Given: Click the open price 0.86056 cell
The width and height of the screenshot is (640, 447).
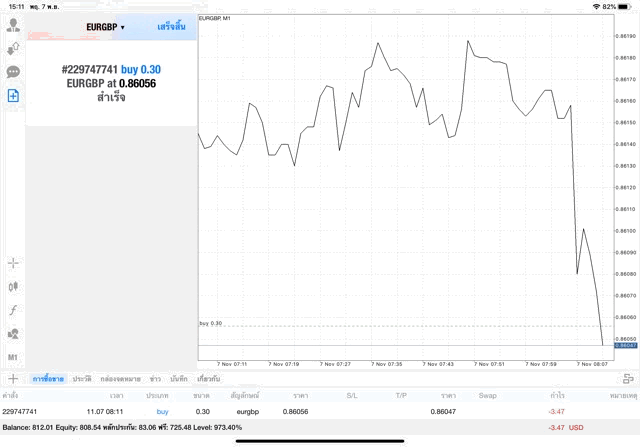Looking at the screenshot, I should 296,411.
